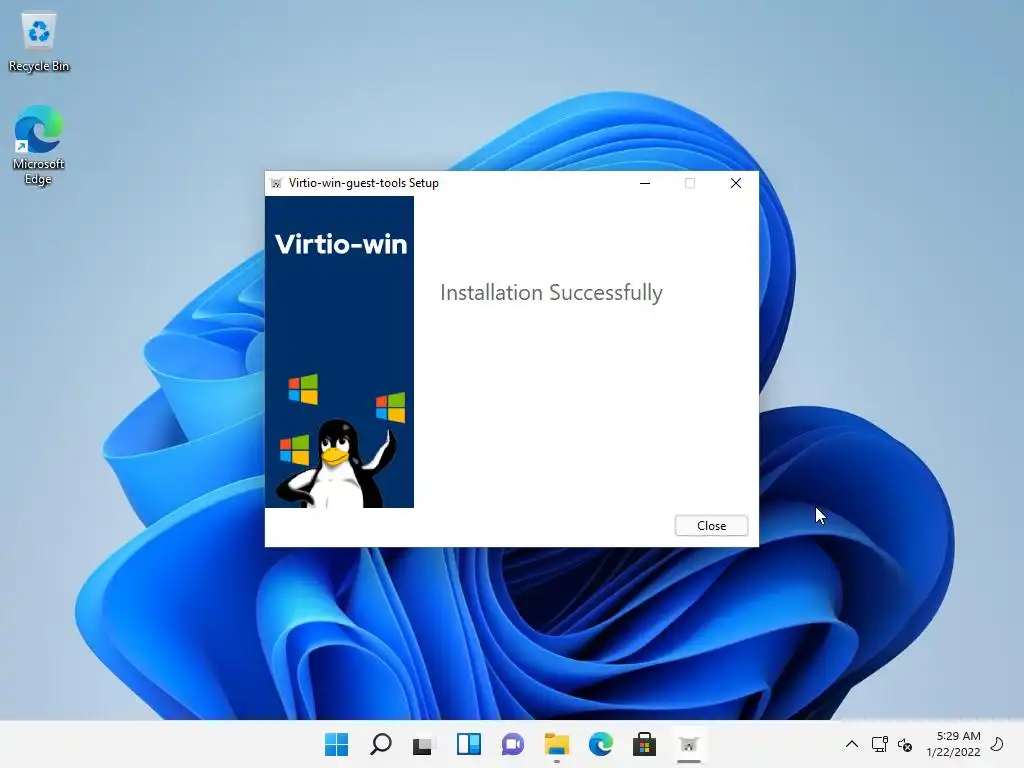Open File Explorer from the taskbar
1024x768 pixels.
tap(556, 744)
